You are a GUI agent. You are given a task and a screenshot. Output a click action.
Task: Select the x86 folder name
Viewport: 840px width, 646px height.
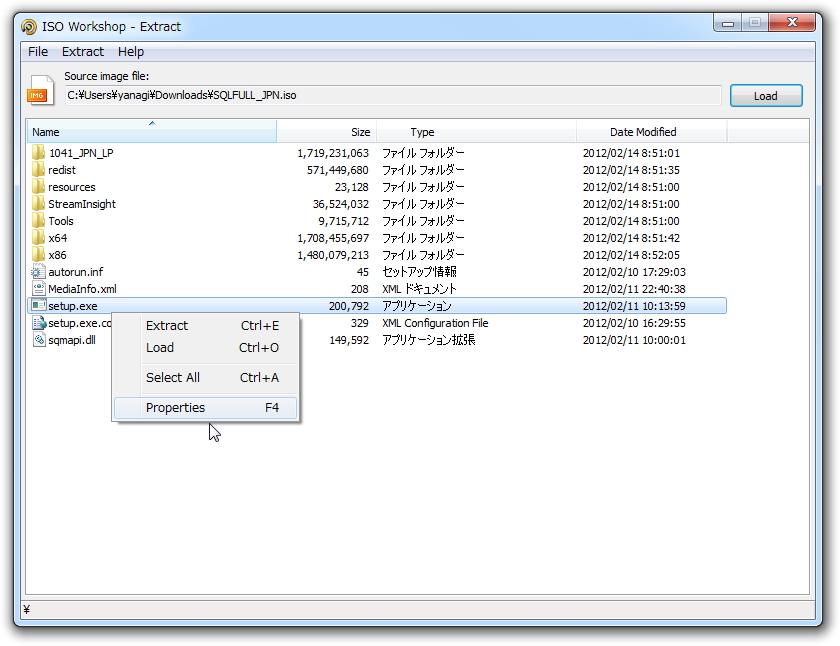tap(57, 255)
